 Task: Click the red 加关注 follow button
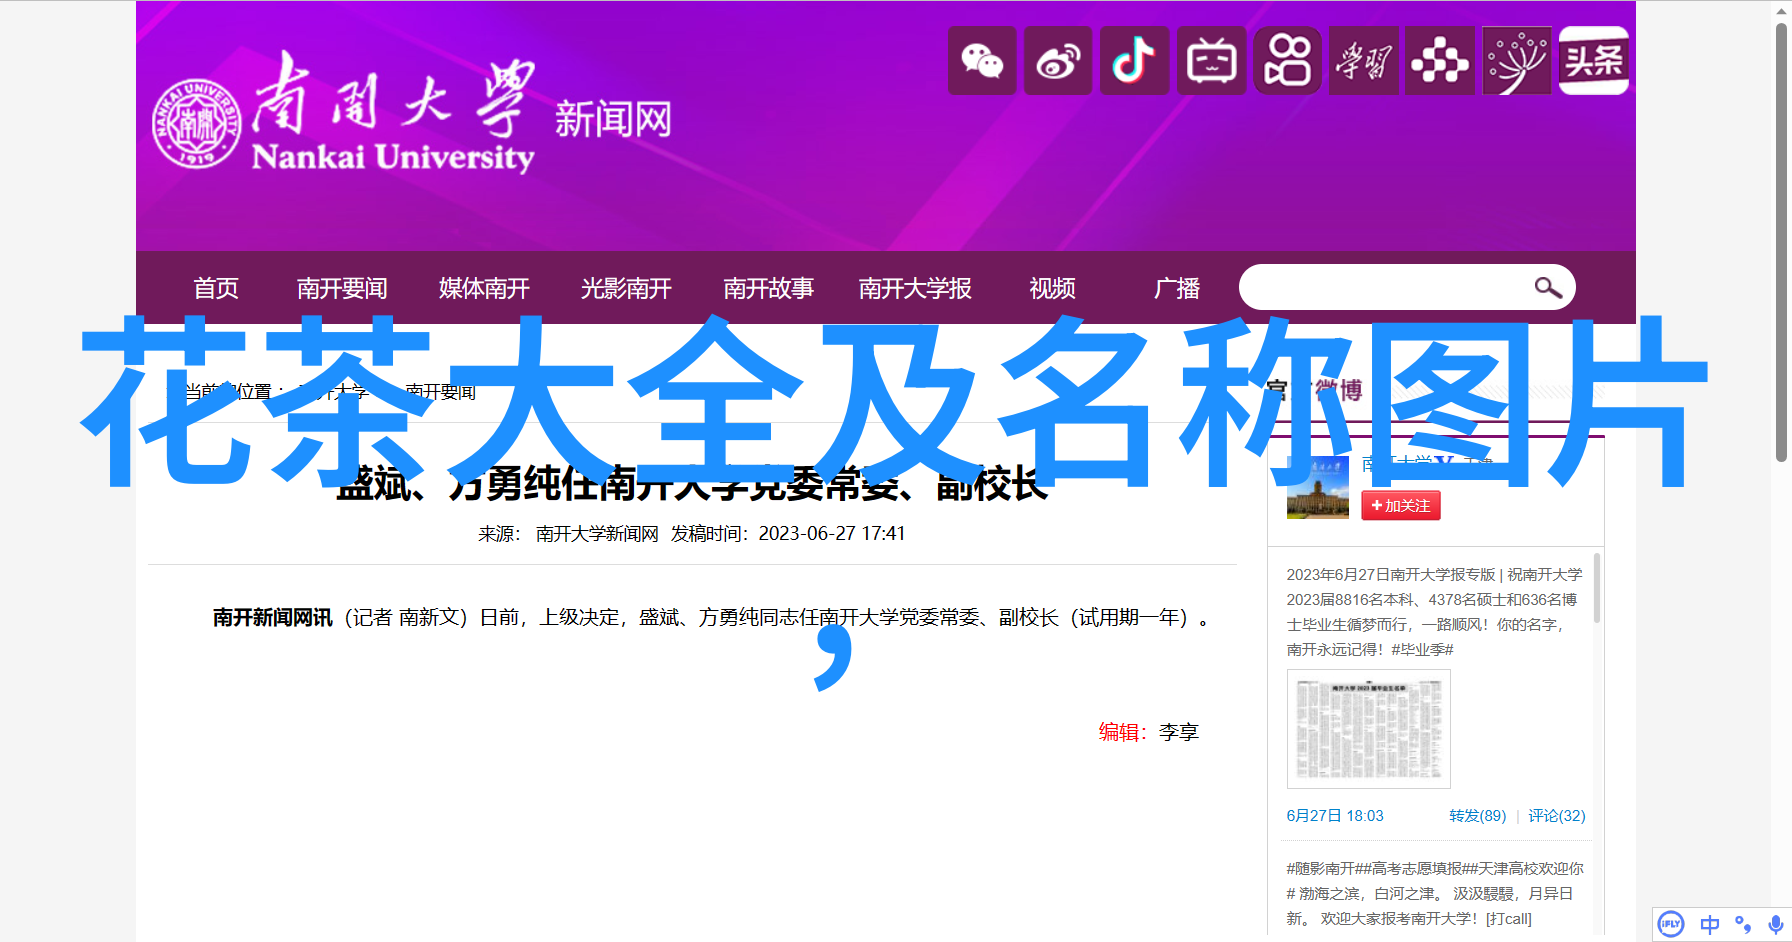[x=1400, y=506]
